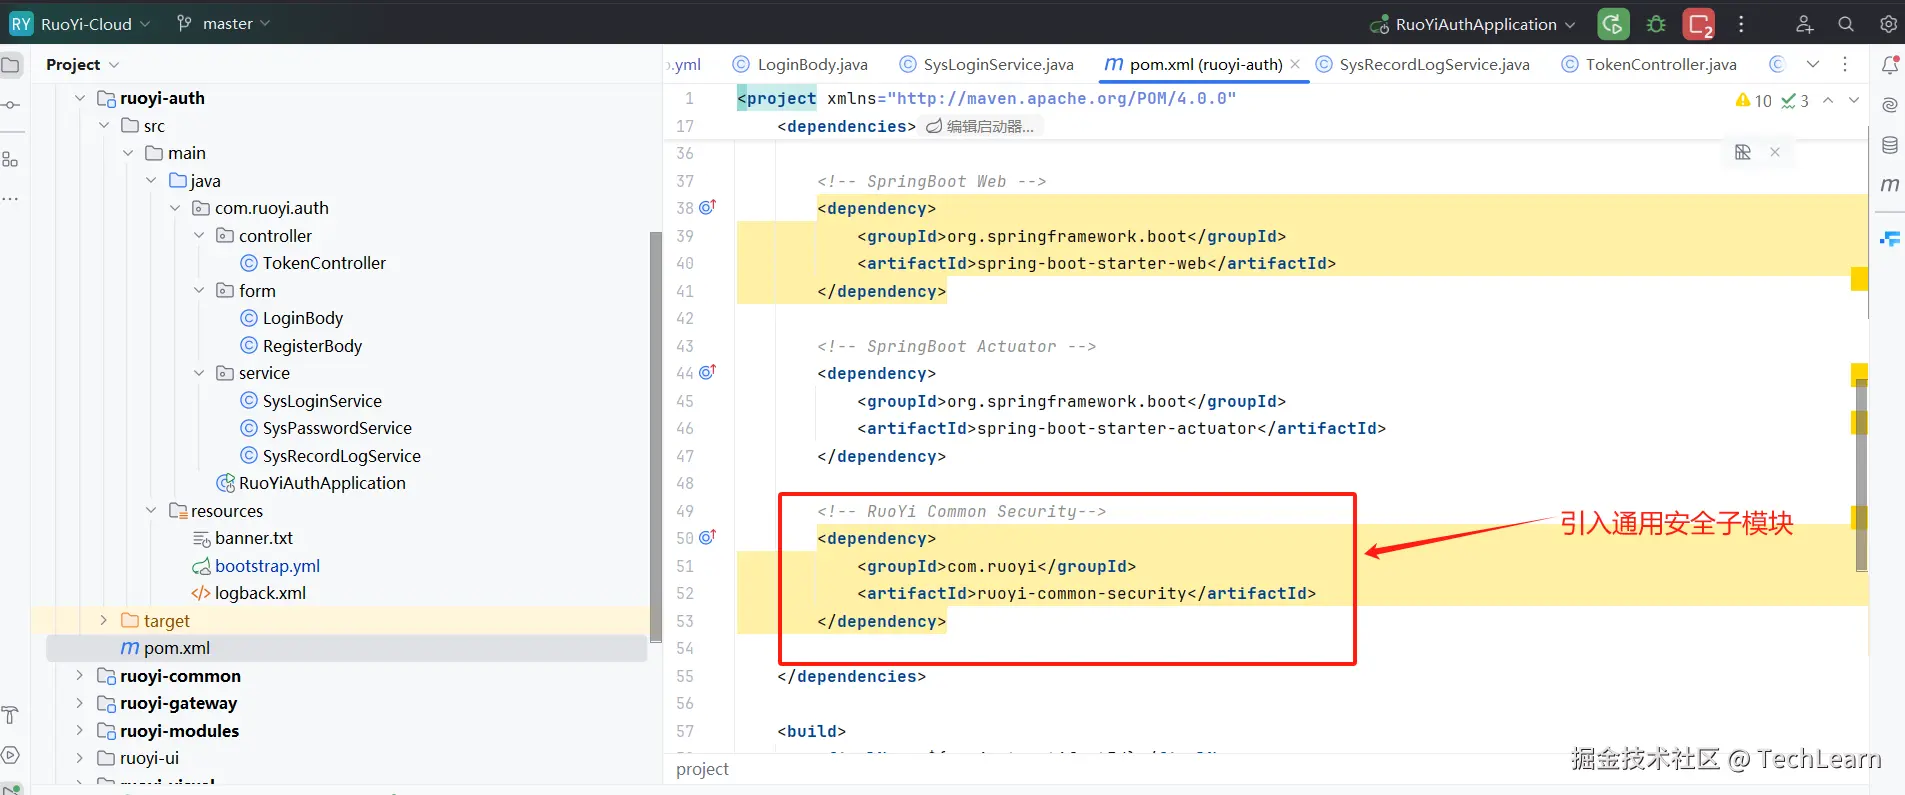Switch to the SysRecordLogService.java tab

pyautogui.click(x=1423, y=64)
